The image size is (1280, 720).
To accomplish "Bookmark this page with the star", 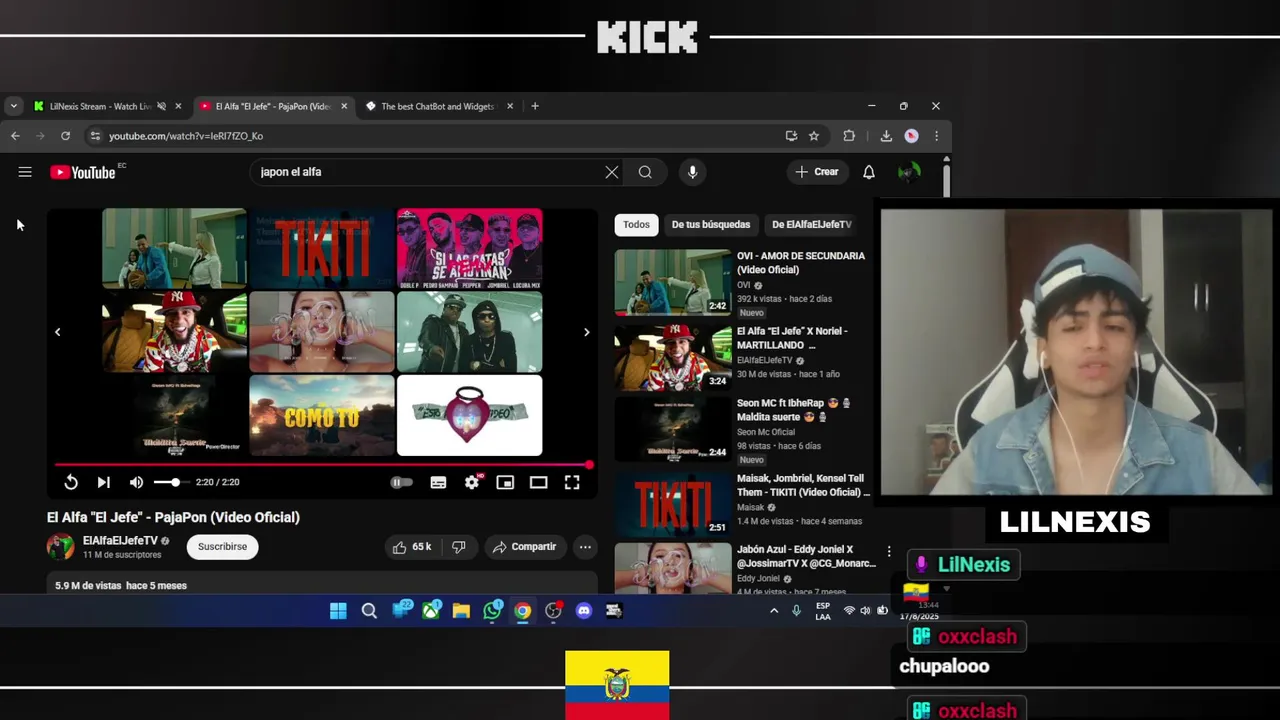I will pos(814,136).
